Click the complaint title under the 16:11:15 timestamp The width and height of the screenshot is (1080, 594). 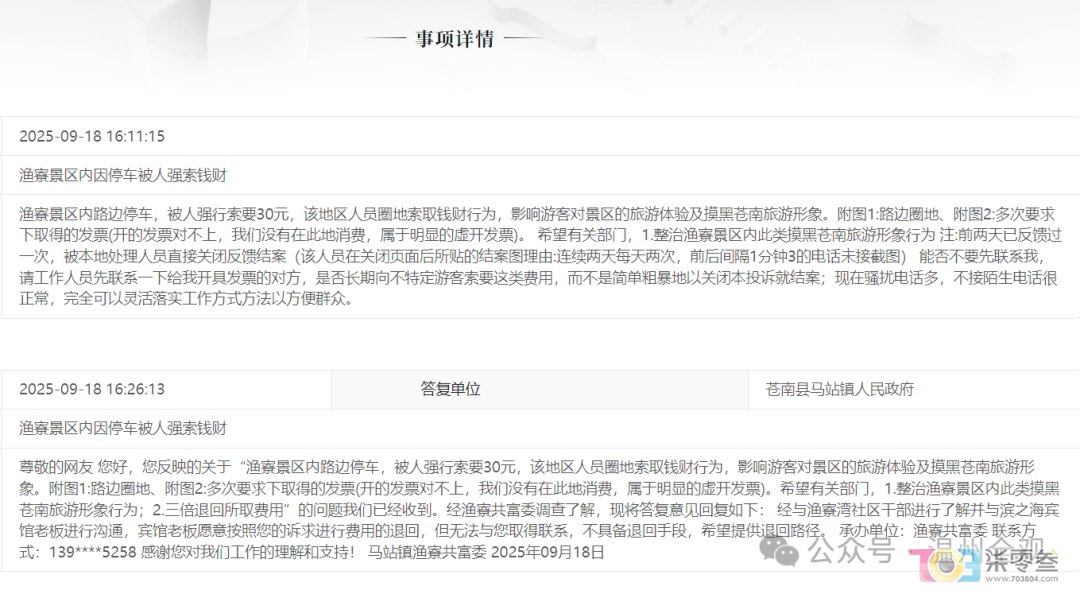123,175
